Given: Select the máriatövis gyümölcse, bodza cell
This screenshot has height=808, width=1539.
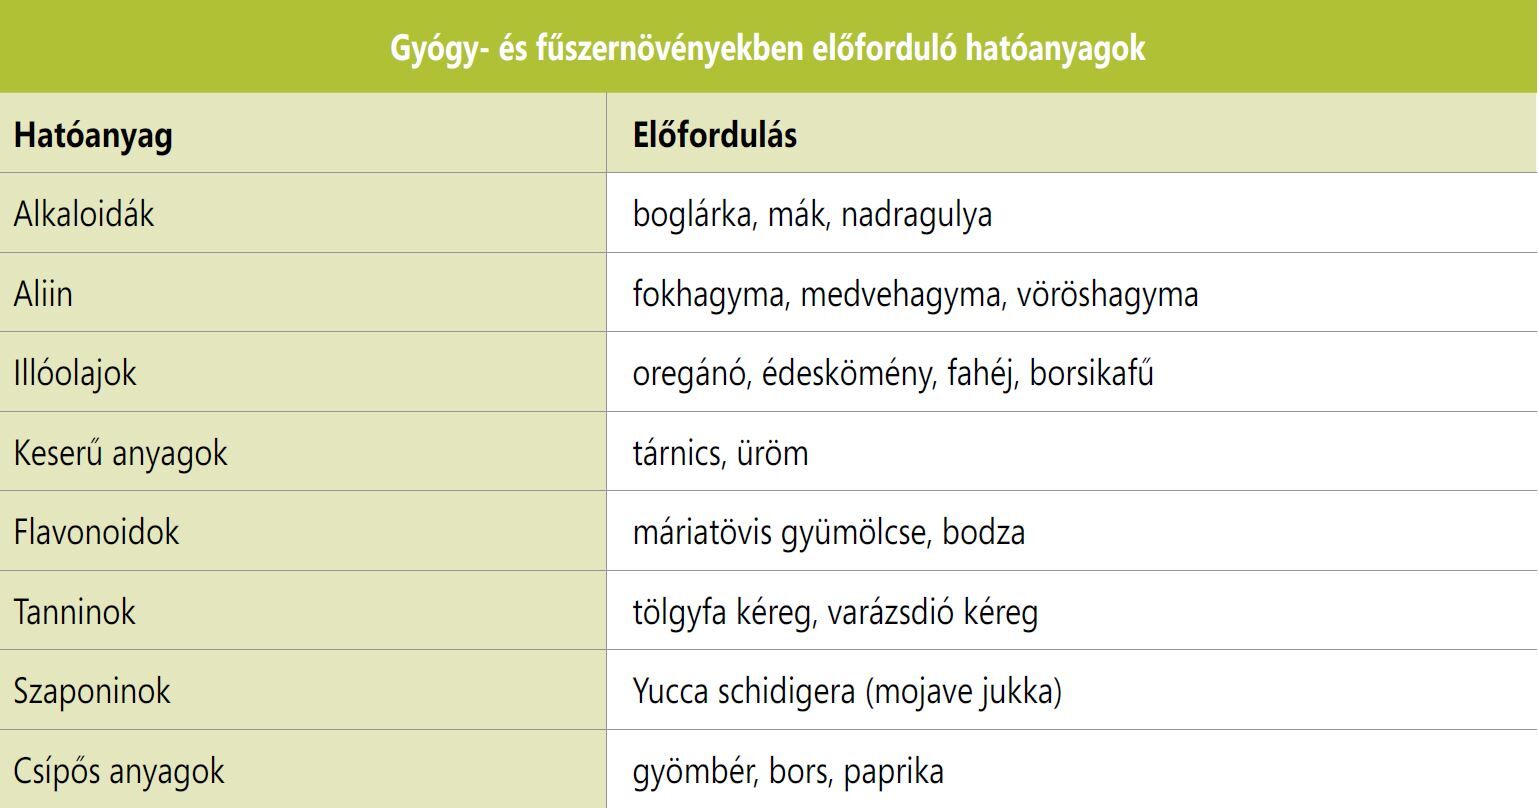Looking at the screenshot, I should 828,531.
